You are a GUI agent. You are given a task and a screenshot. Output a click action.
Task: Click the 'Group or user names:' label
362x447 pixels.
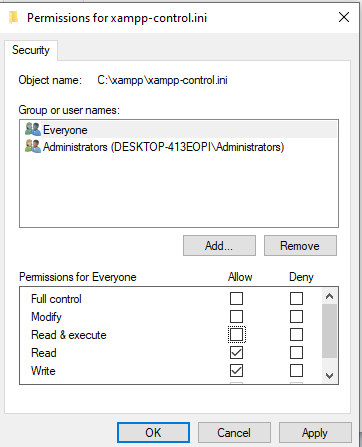click(69, 110)
